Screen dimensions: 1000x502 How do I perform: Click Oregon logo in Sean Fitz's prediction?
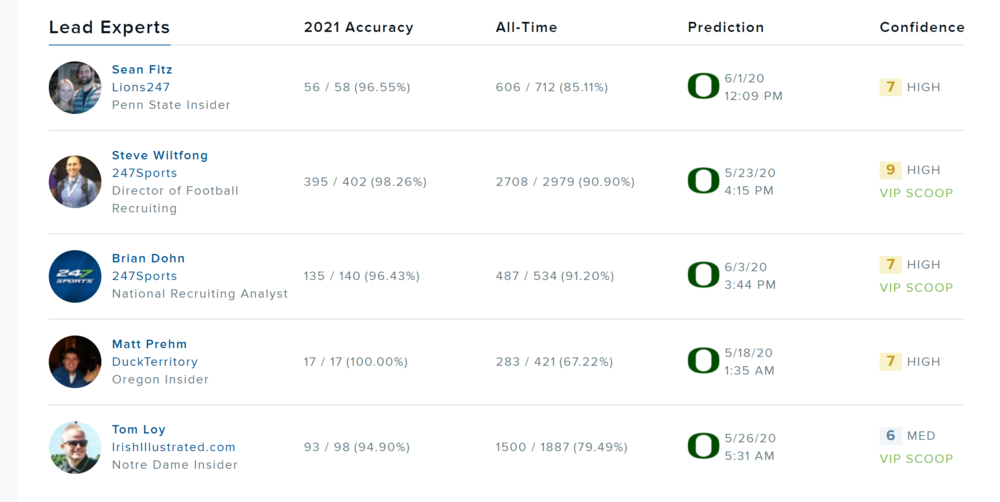703,86
